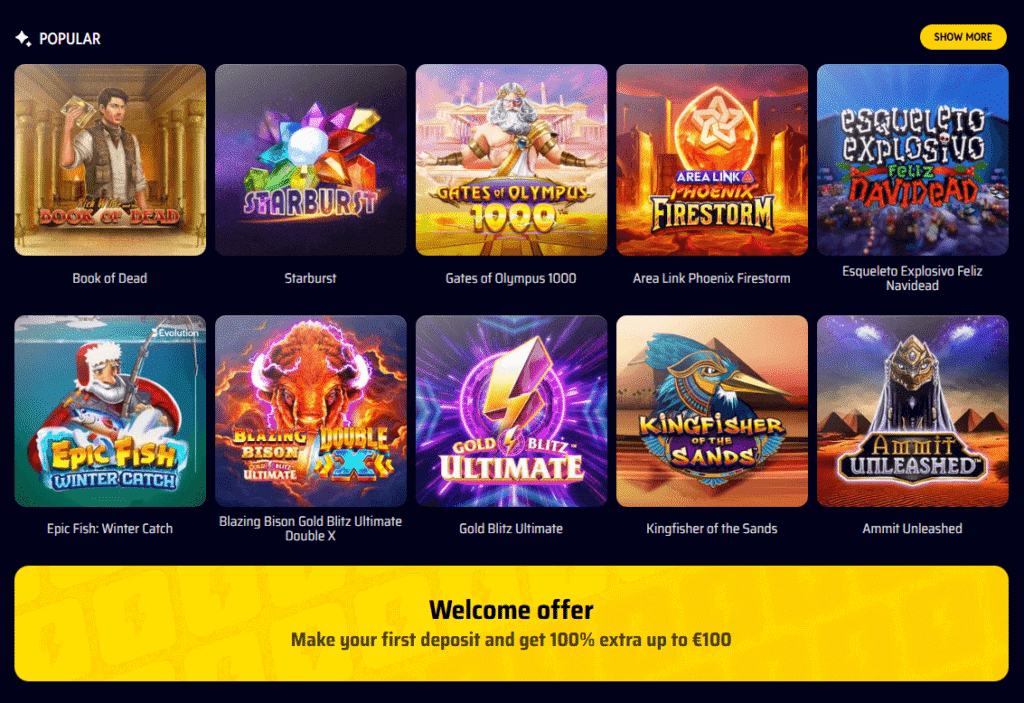Open Kingfisher of the Sands thumbnail
The image size is (1024, 703).
pyautogui.click(x=712, y=411)
